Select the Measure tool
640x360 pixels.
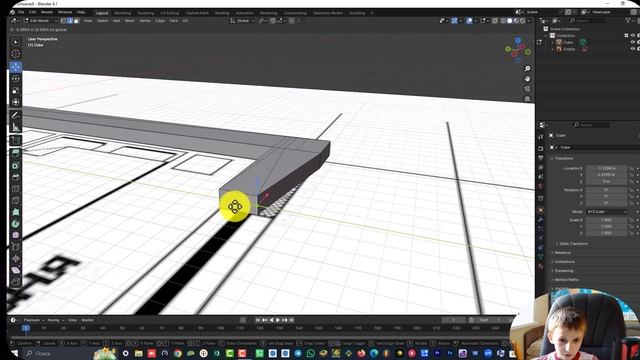[16, 127]
